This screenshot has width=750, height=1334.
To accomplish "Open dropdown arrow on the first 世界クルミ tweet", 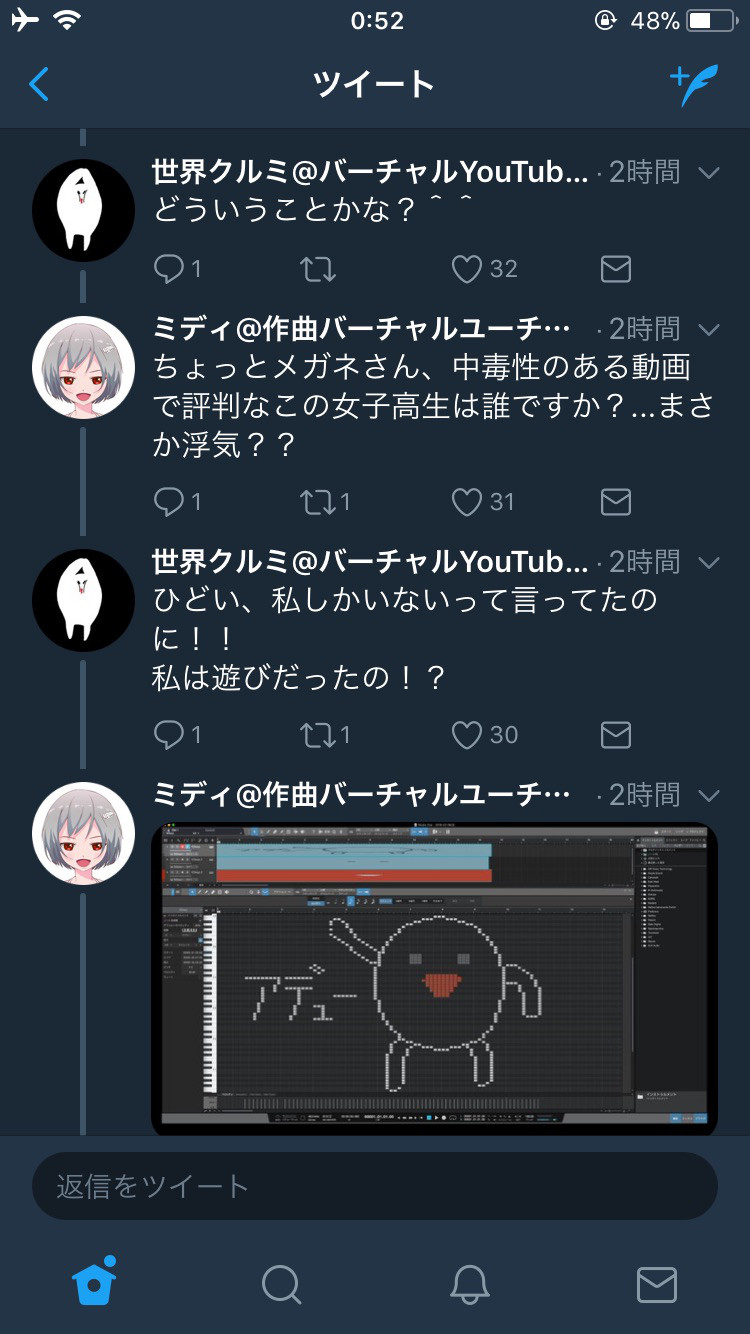I will pos(708,173).
